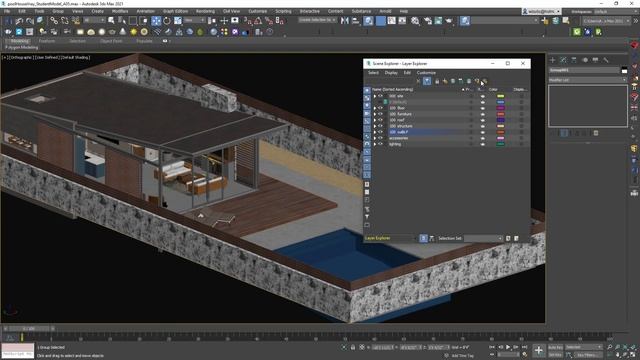Click the object name field in command panel
The height and width of the screenshot is (360, 640).
tap(584, 70)
